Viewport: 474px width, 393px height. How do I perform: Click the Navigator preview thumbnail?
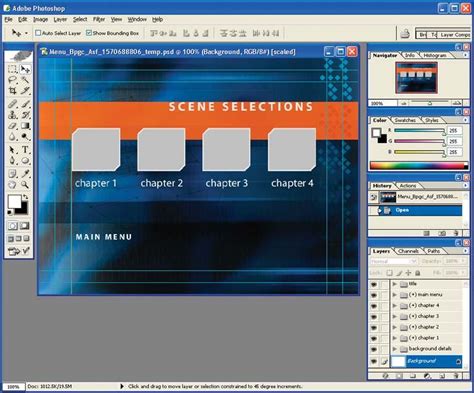coord(416,78)
